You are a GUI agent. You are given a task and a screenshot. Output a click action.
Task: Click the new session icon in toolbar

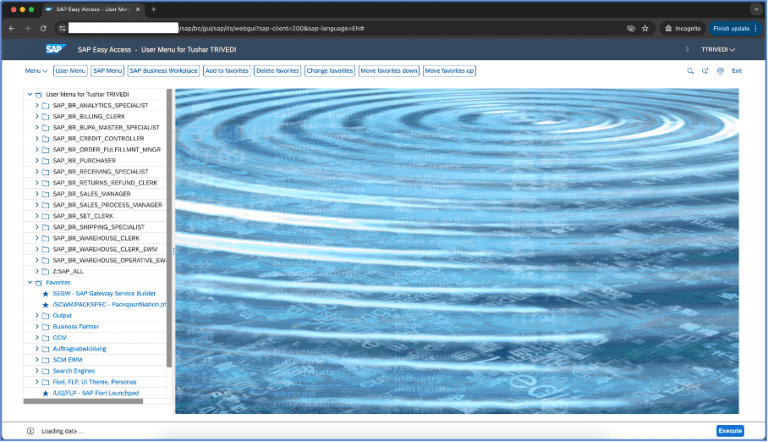coord(705,71)
